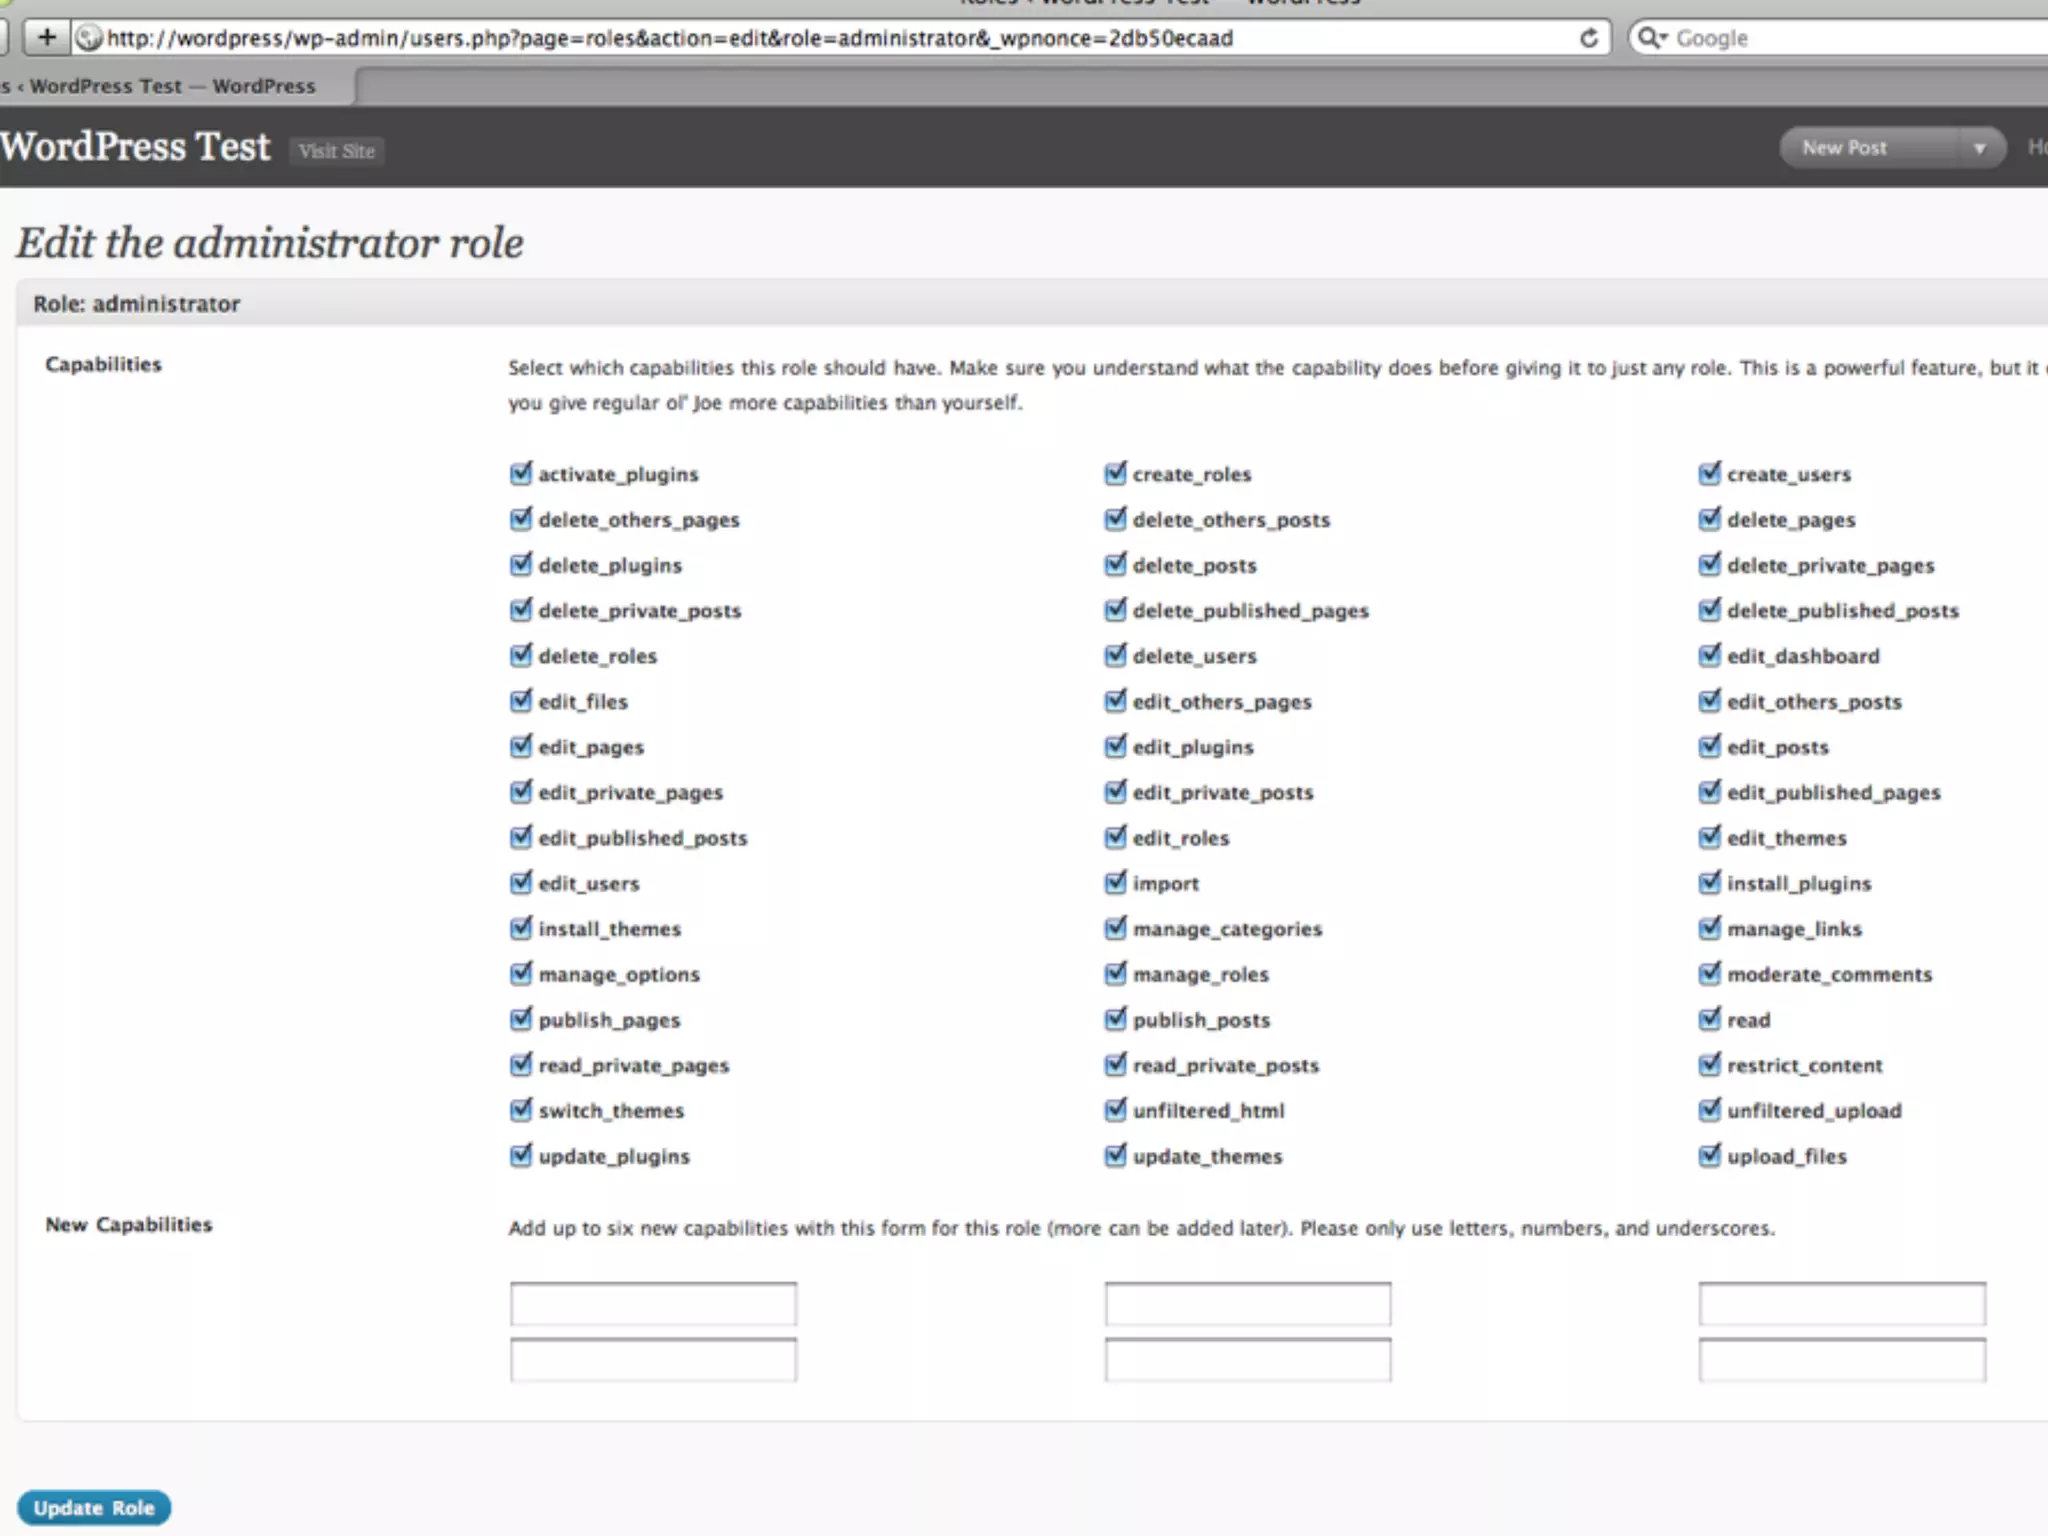The image size is (2048, 1536).
Task: Uncheck the create_roles capability
Action: click(x=1115, y=473)
